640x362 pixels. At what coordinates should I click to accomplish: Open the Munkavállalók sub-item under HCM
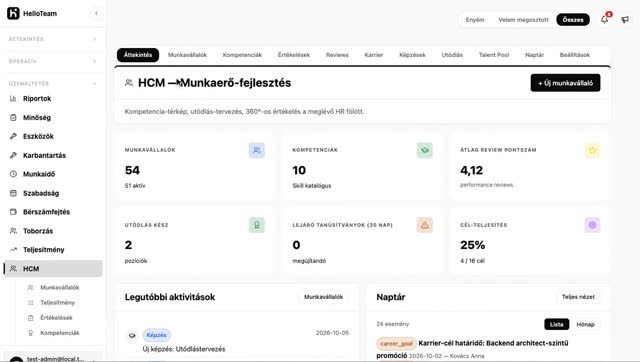coord(60,288)
